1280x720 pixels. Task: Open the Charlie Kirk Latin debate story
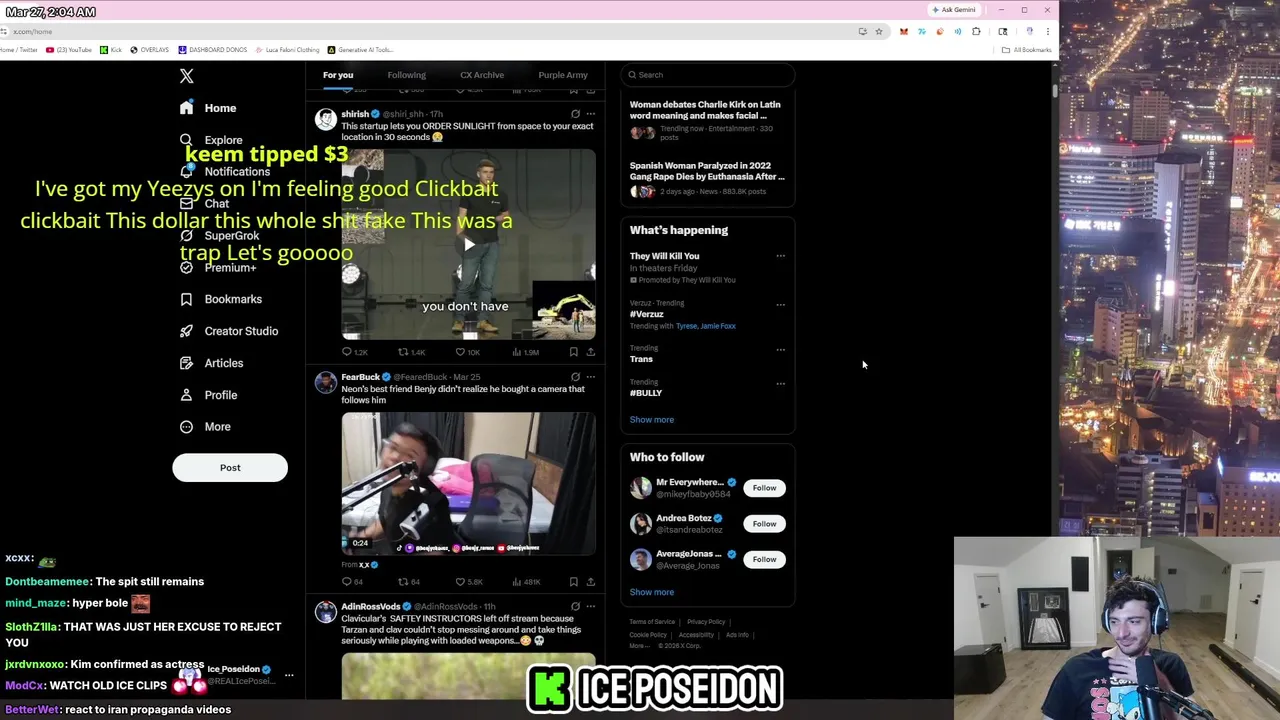(707, 121)
